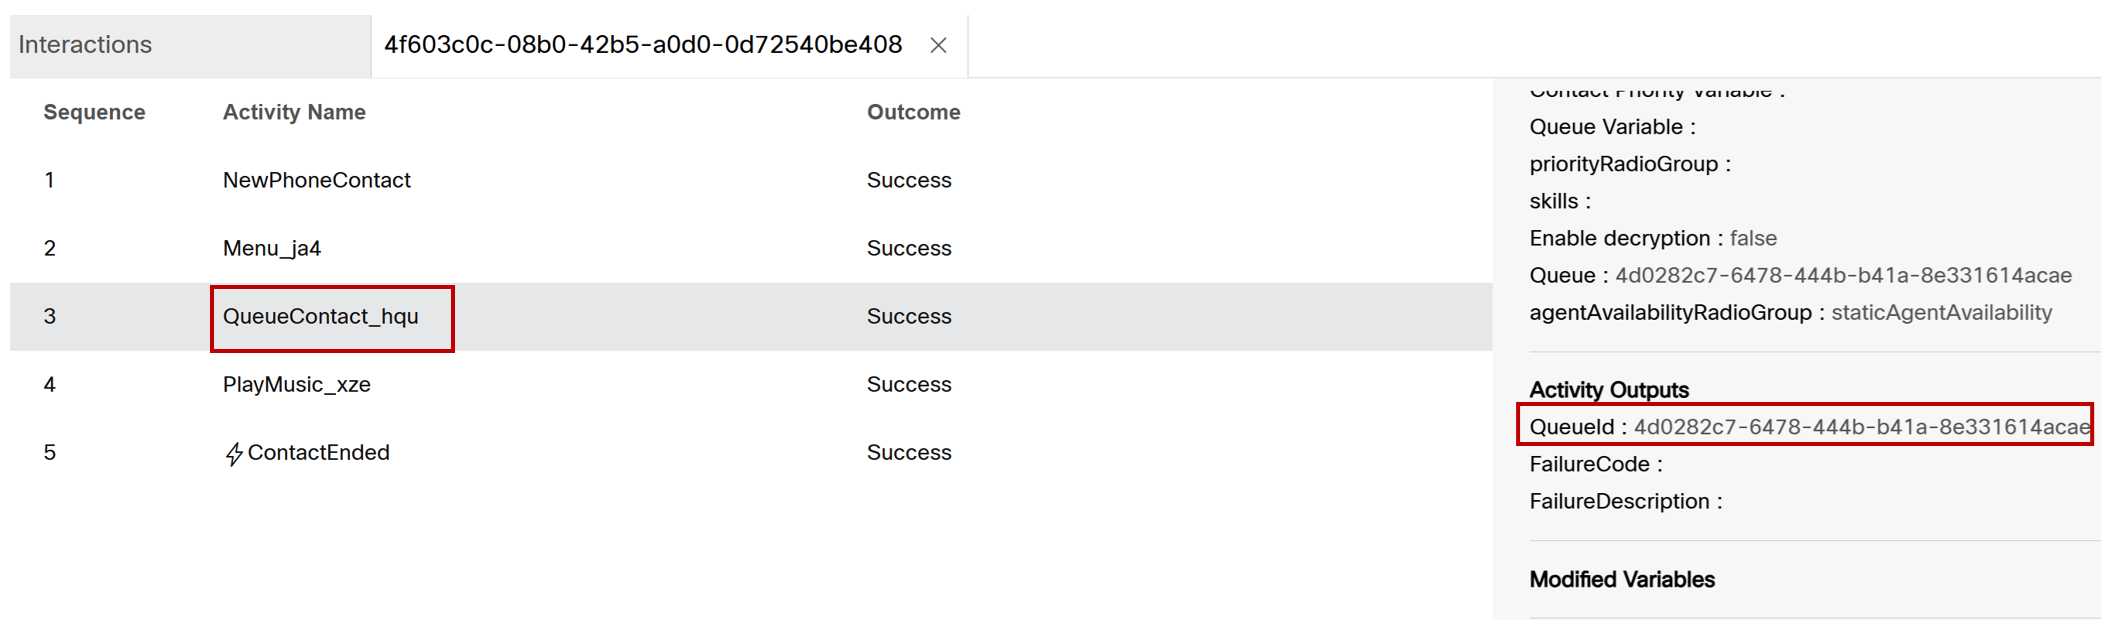Image resolution: width=2115 pixels, height=634 pixels.
Task: Click the Outcome column header
Action: pos(913,112)
